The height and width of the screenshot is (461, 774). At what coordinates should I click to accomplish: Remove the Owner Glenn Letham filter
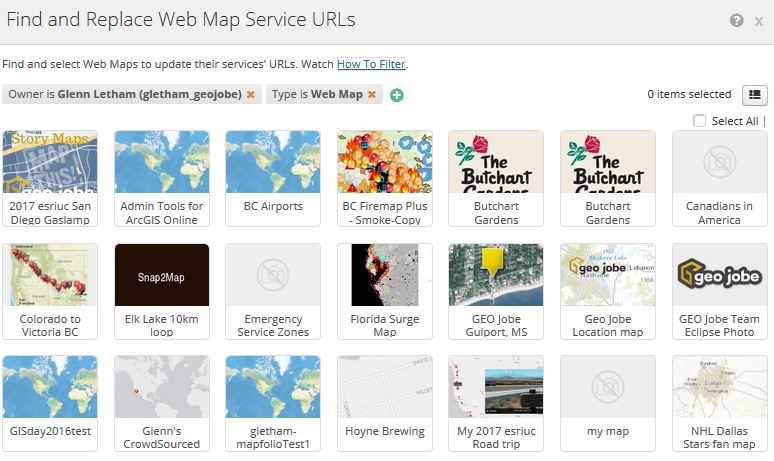pyautogui.click(x=251, y=95)
